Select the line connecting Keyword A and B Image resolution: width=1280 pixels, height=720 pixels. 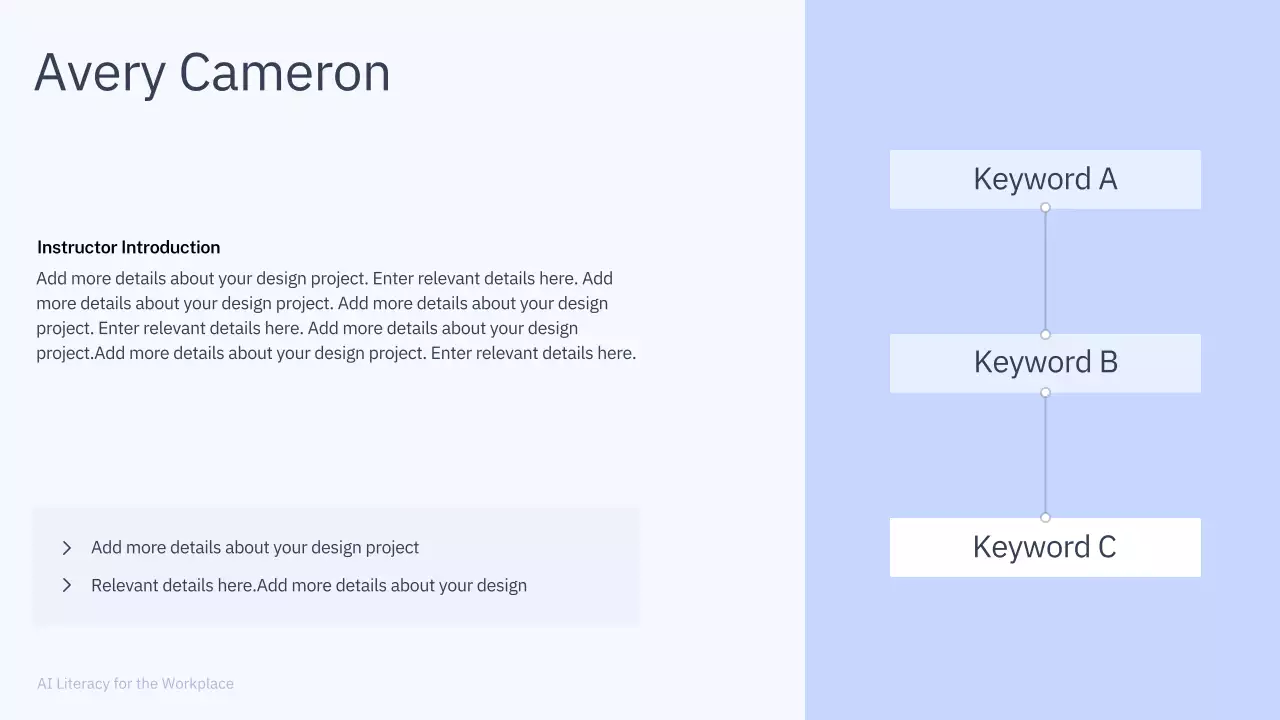[1045, 271]
